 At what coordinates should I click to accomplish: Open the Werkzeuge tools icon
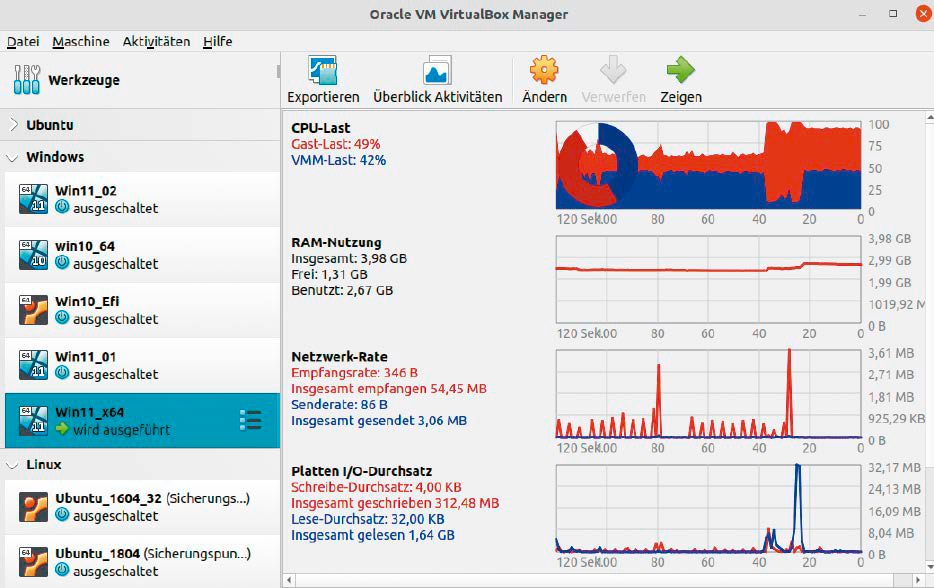click(27, 79)
